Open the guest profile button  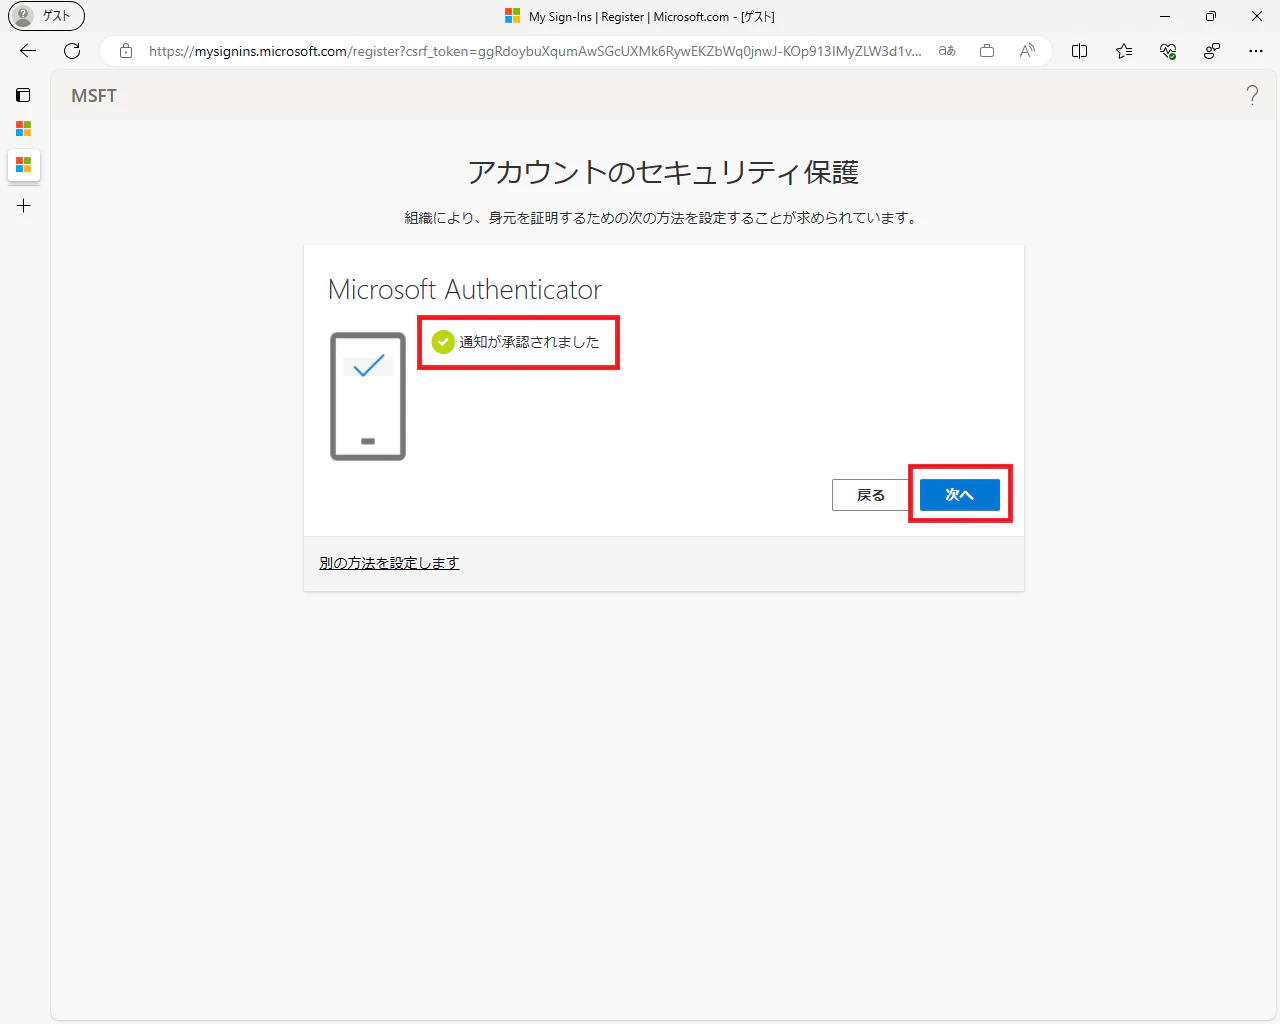[x=46, y=16]
